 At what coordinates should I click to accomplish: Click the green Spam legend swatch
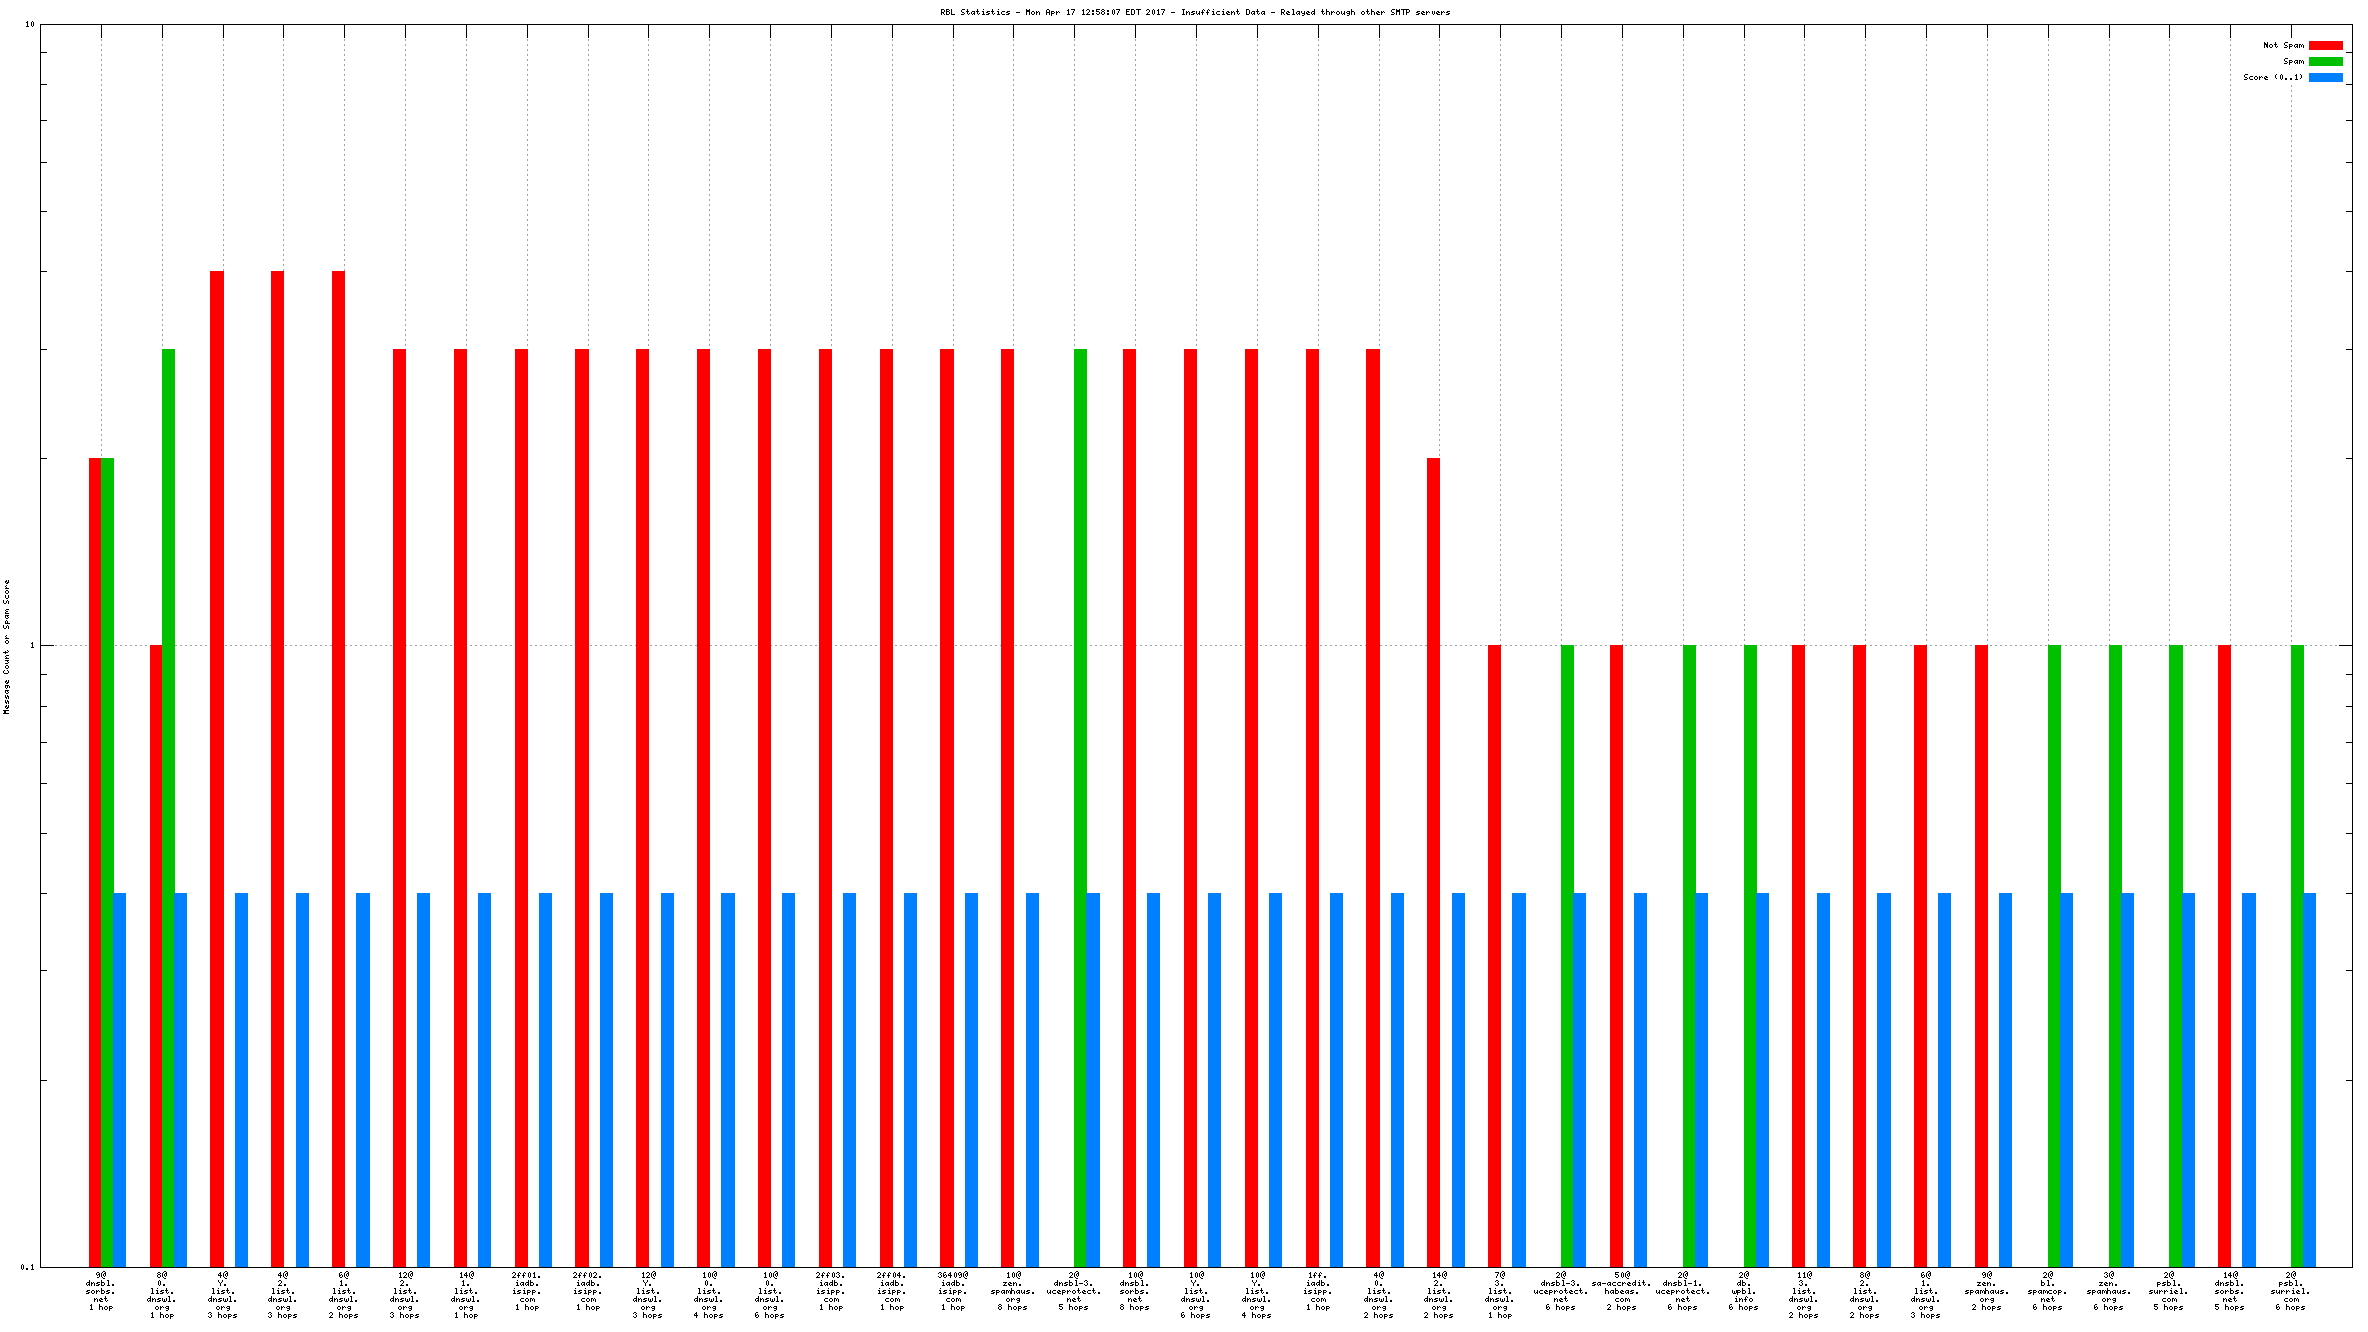click(x=2325, y=61)
